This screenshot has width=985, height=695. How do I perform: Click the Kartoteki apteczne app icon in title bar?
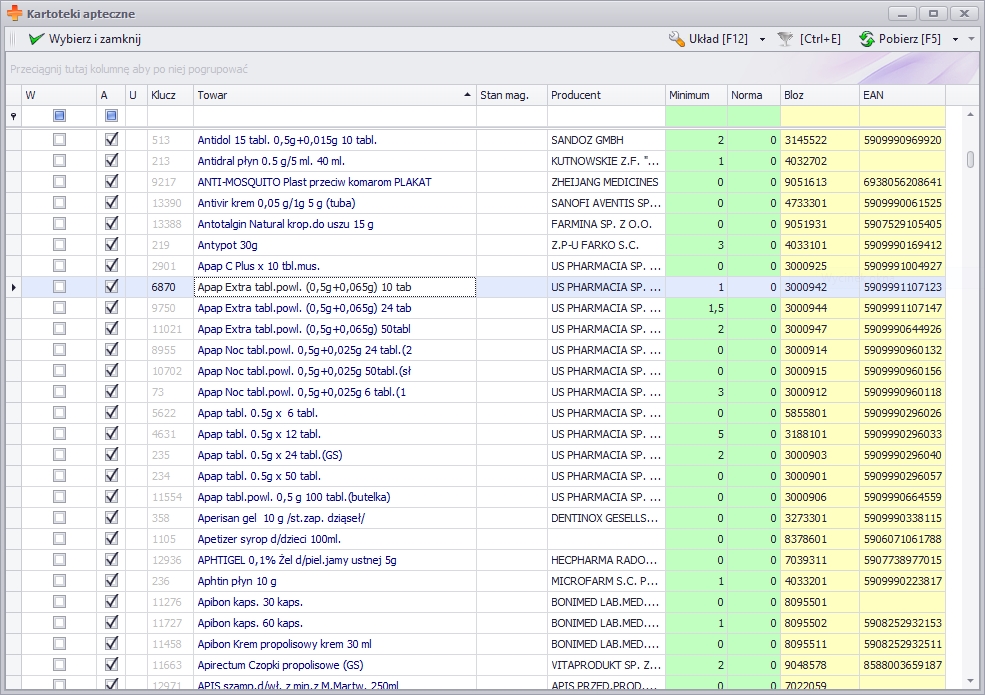[14, 14]
